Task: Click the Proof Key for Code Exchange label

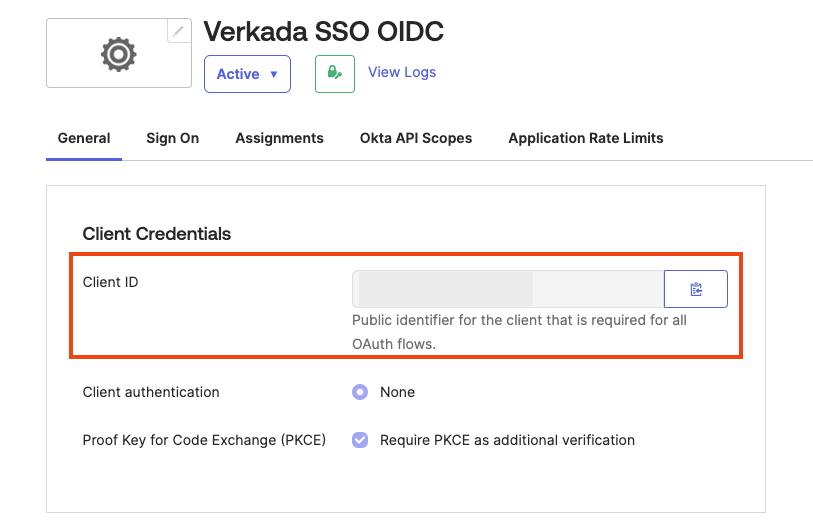Action: 204,440
